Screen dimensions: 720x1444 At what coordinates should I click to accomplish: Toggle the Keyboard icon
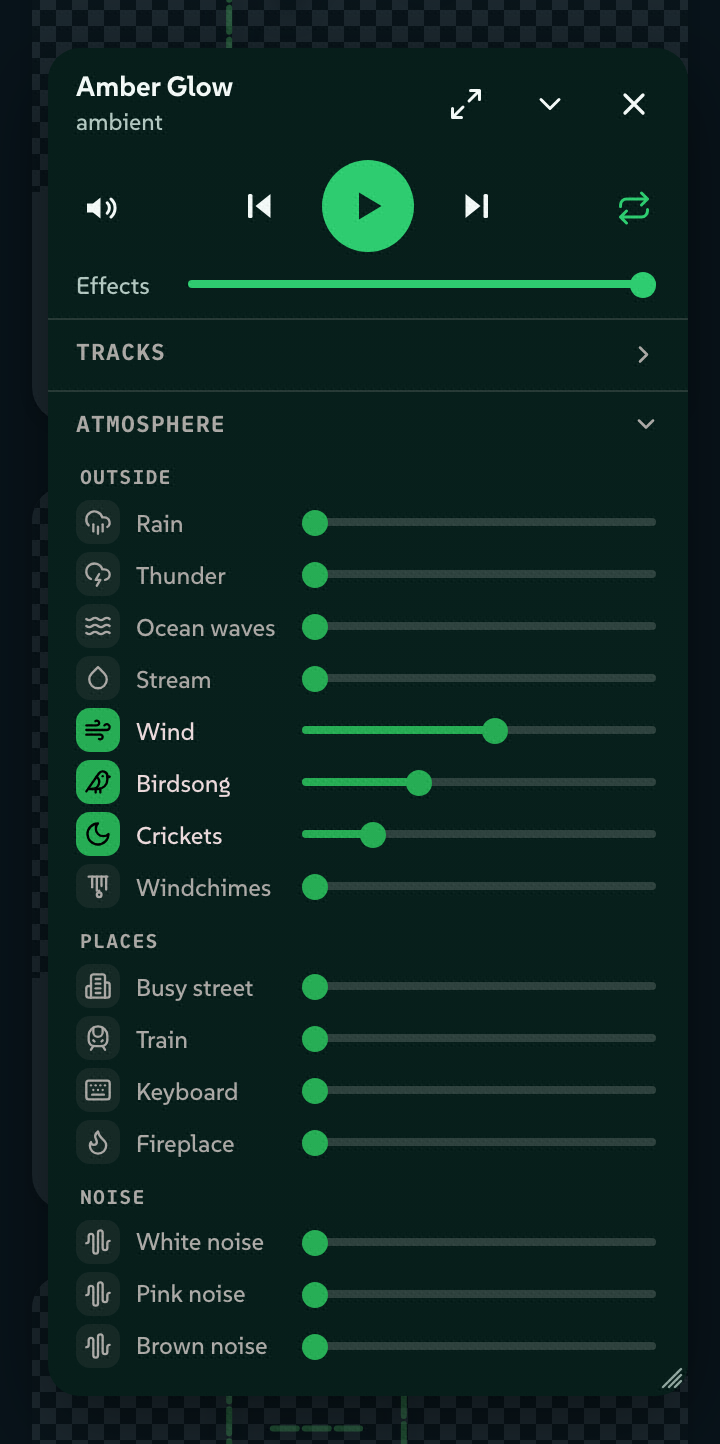click(x=98, y=1091)
